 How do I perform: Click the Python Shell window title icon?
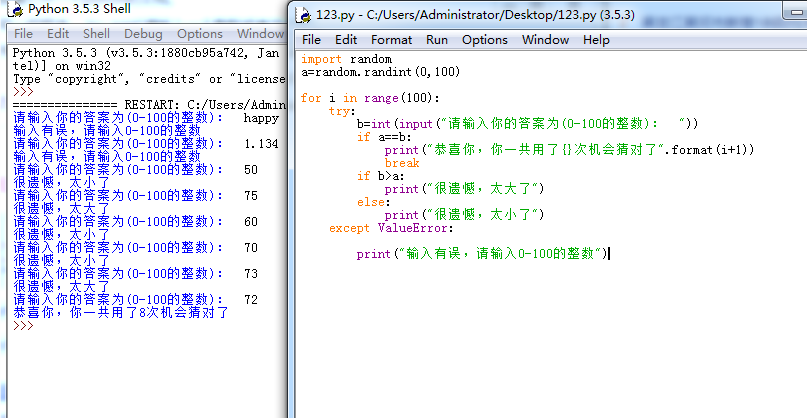[17, 9]
